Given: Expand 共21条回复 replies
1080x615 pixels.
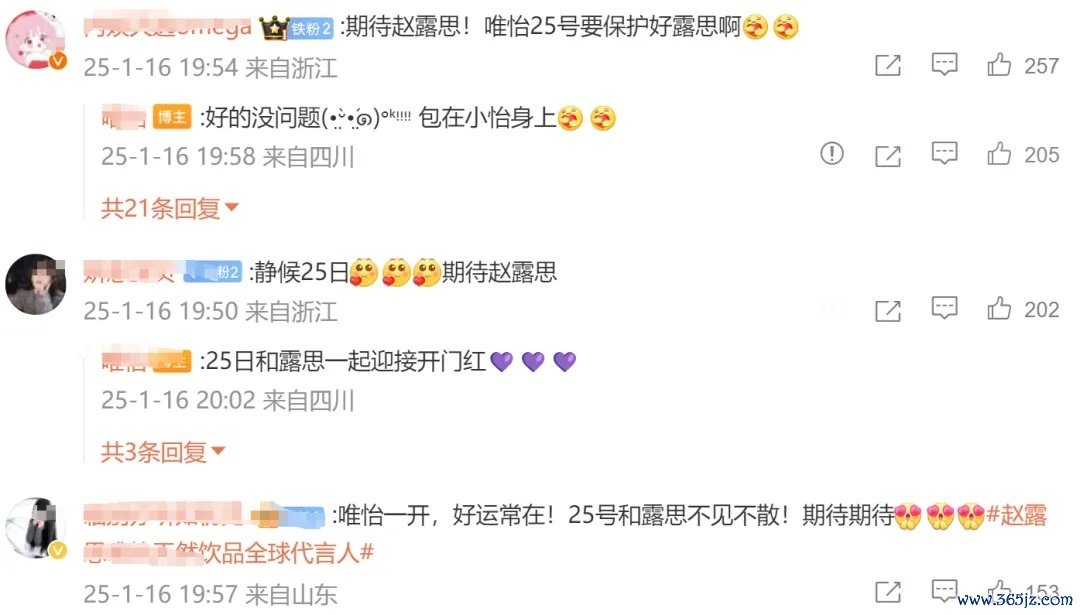Looking at the screenshot, I should click(x=169, y=208).
